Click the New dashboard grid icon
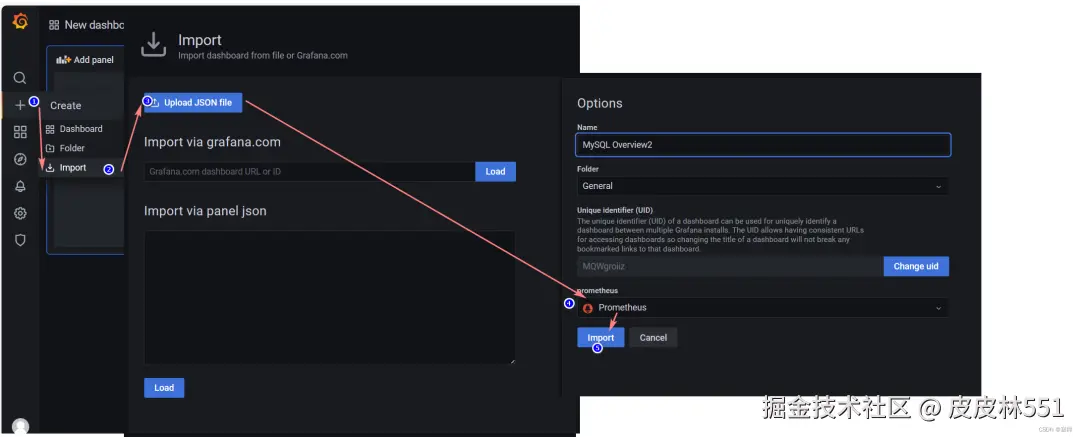The width and height of the screenshot is (1080, 437). click(54, 25)
